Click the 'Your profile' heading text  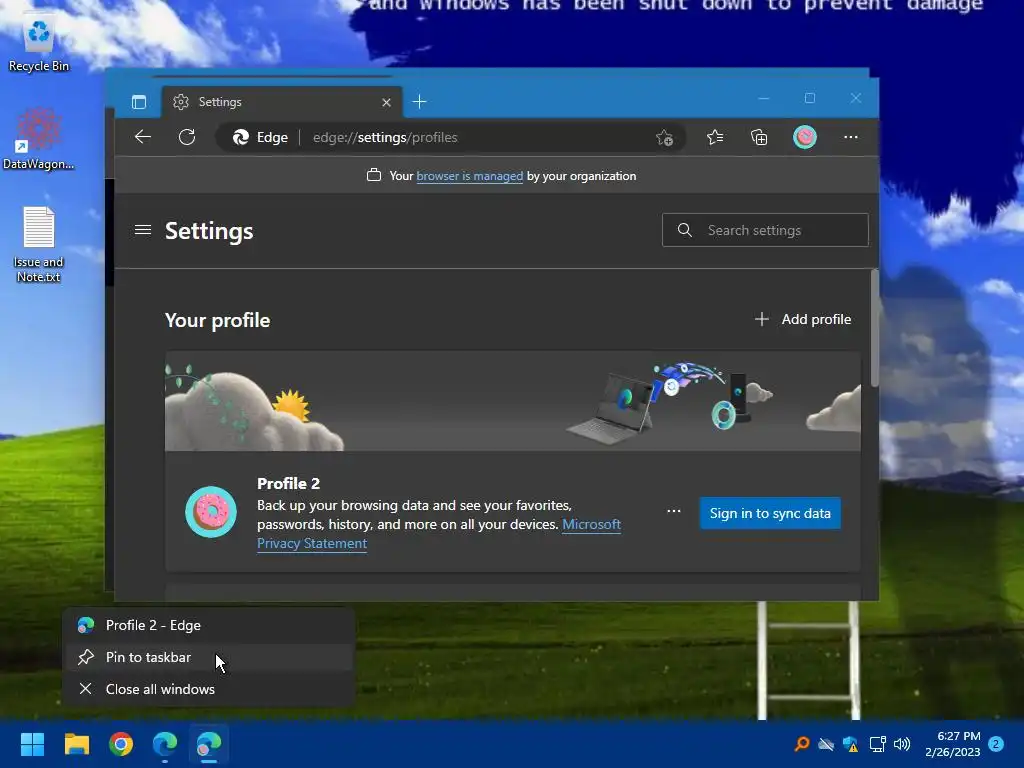[217, 320]
